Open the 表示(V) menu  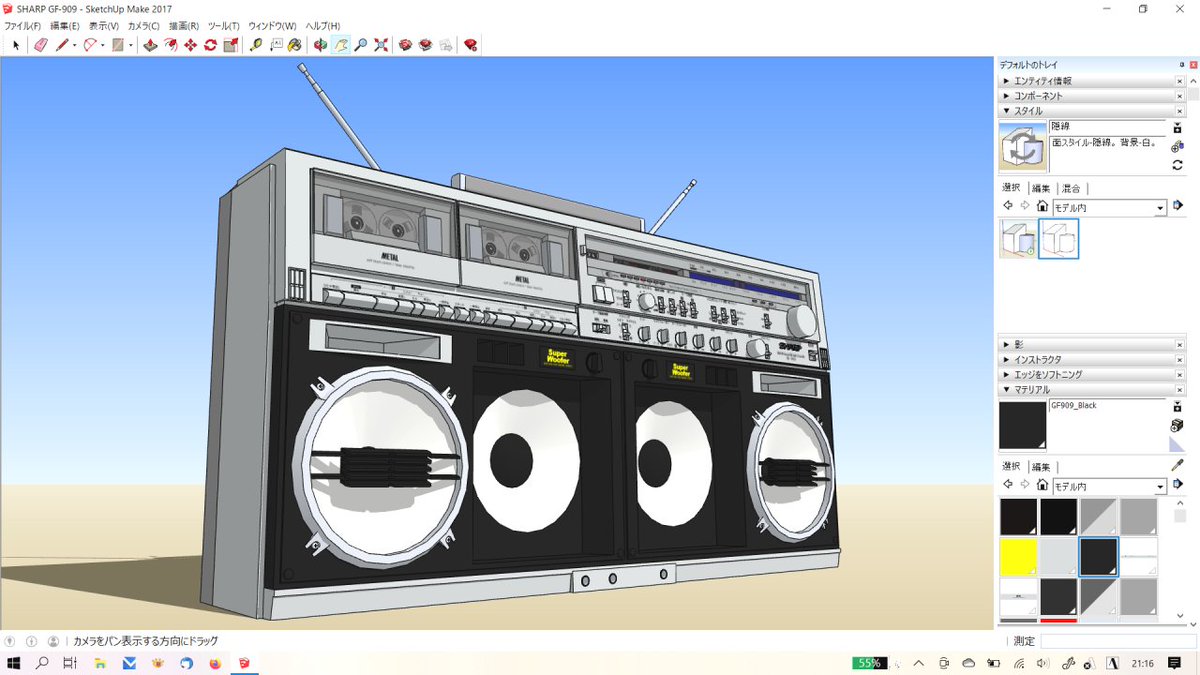(x=103, y=25)
